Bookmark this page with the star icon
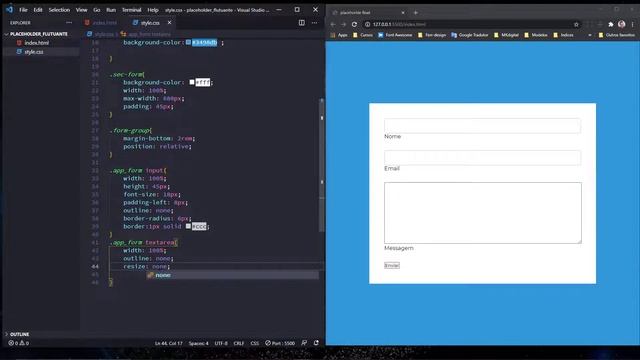The image size is (640, 360). tap(576, 24)
